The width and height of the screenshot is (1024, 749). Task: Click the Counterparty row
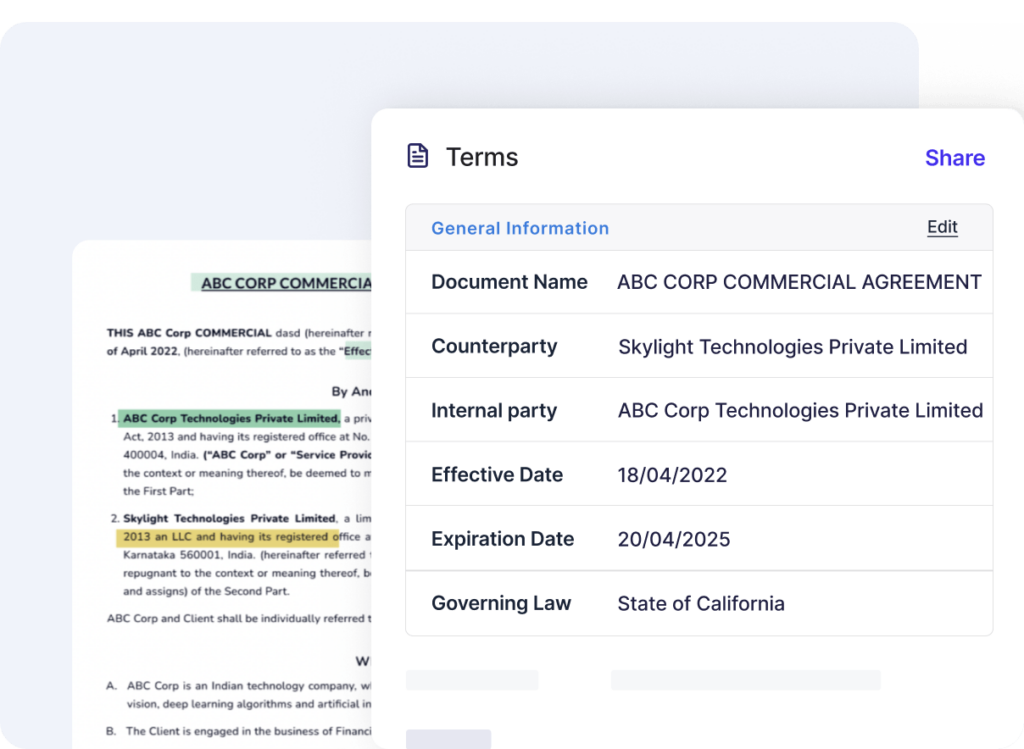pos(494,346)
